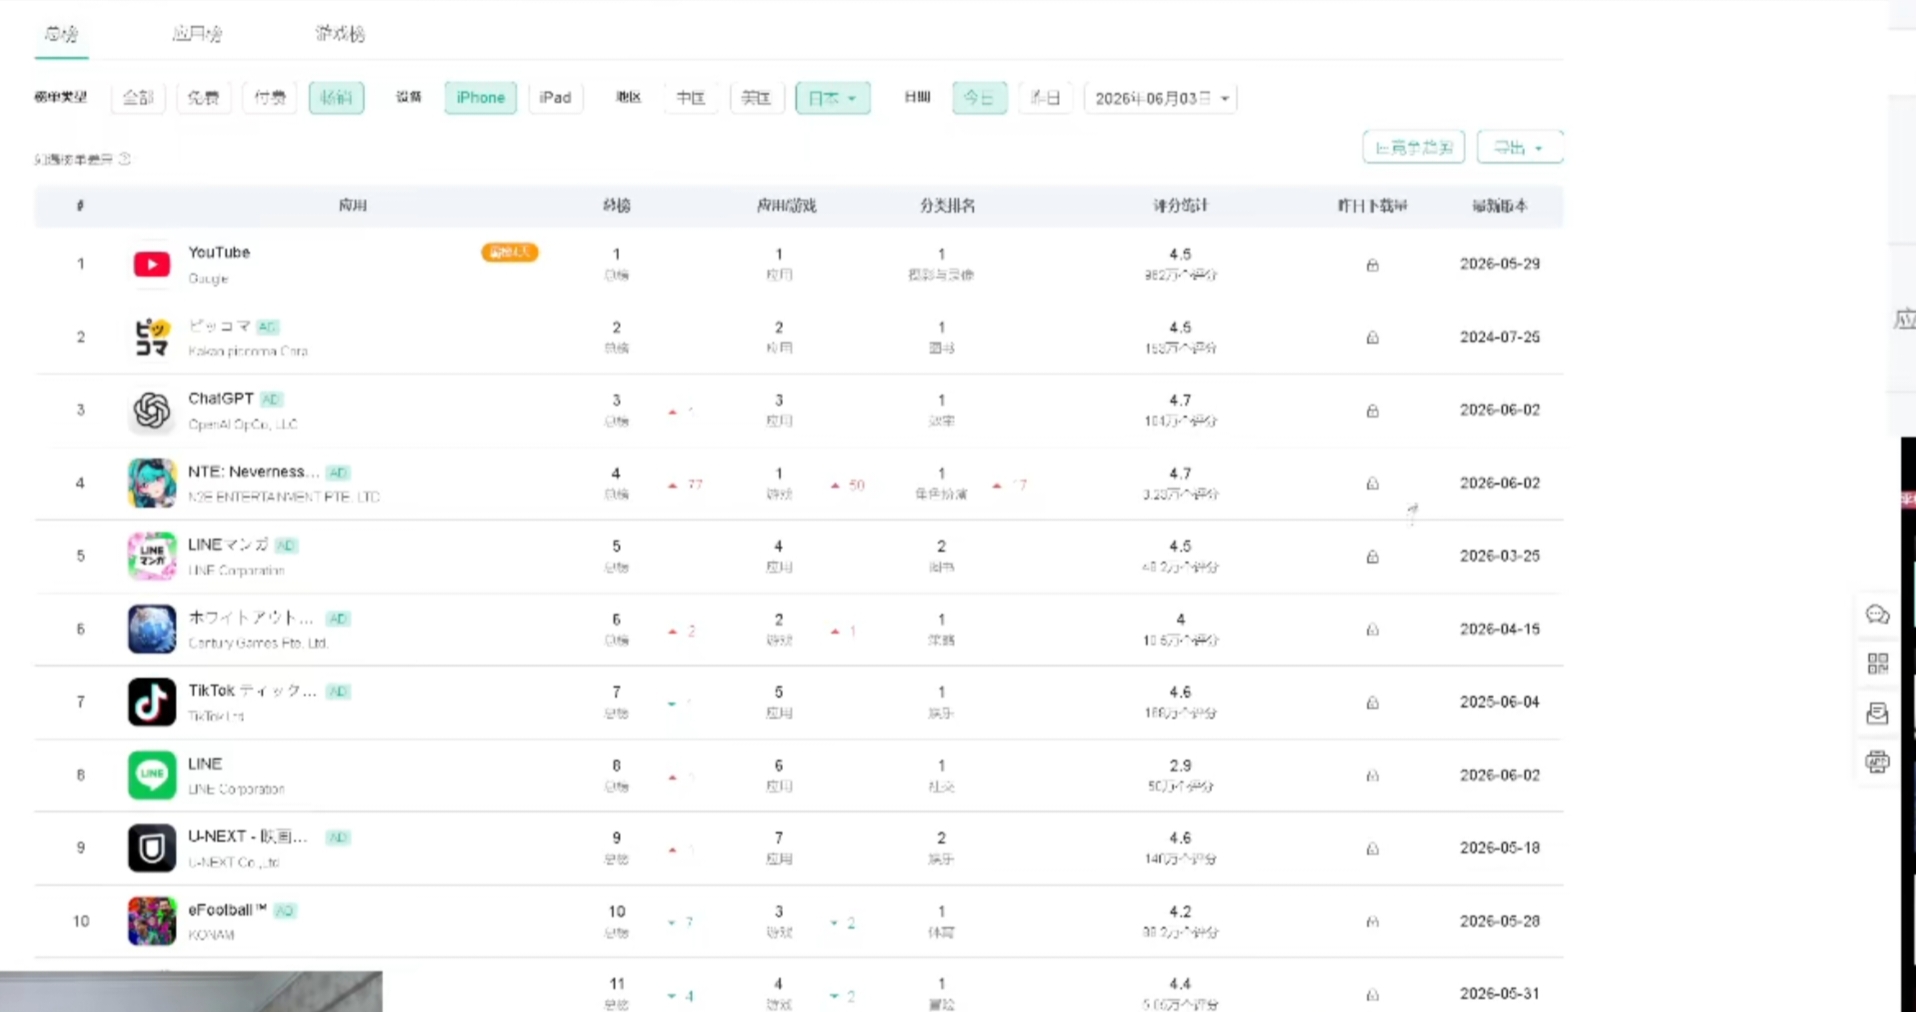This screenshot has width=1916, height=1012.
Task: Click the 4.2 rating in the eFootball row
Action: click(x=1180, y=911)
